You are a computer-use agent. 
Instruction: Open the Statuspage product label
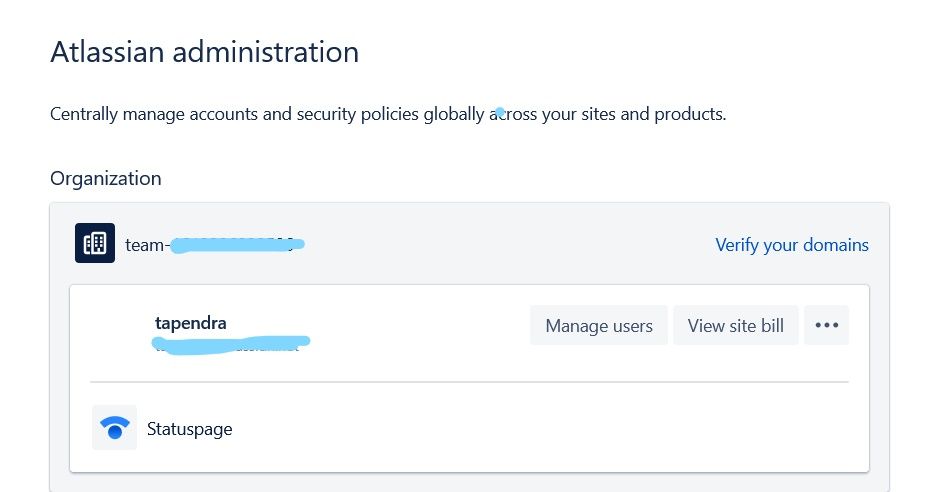pos(189,429)
